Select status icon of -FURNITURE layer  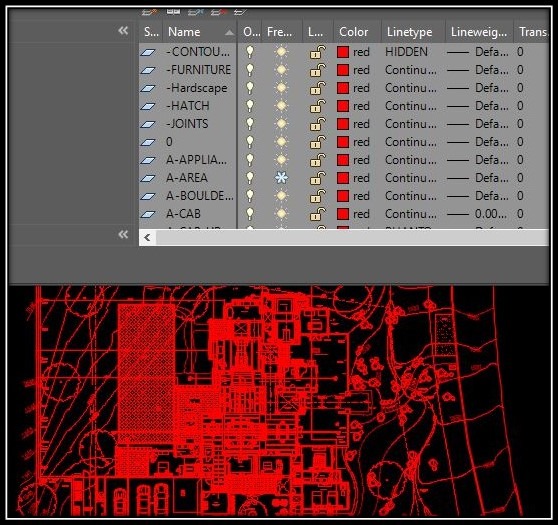point(148,70)
